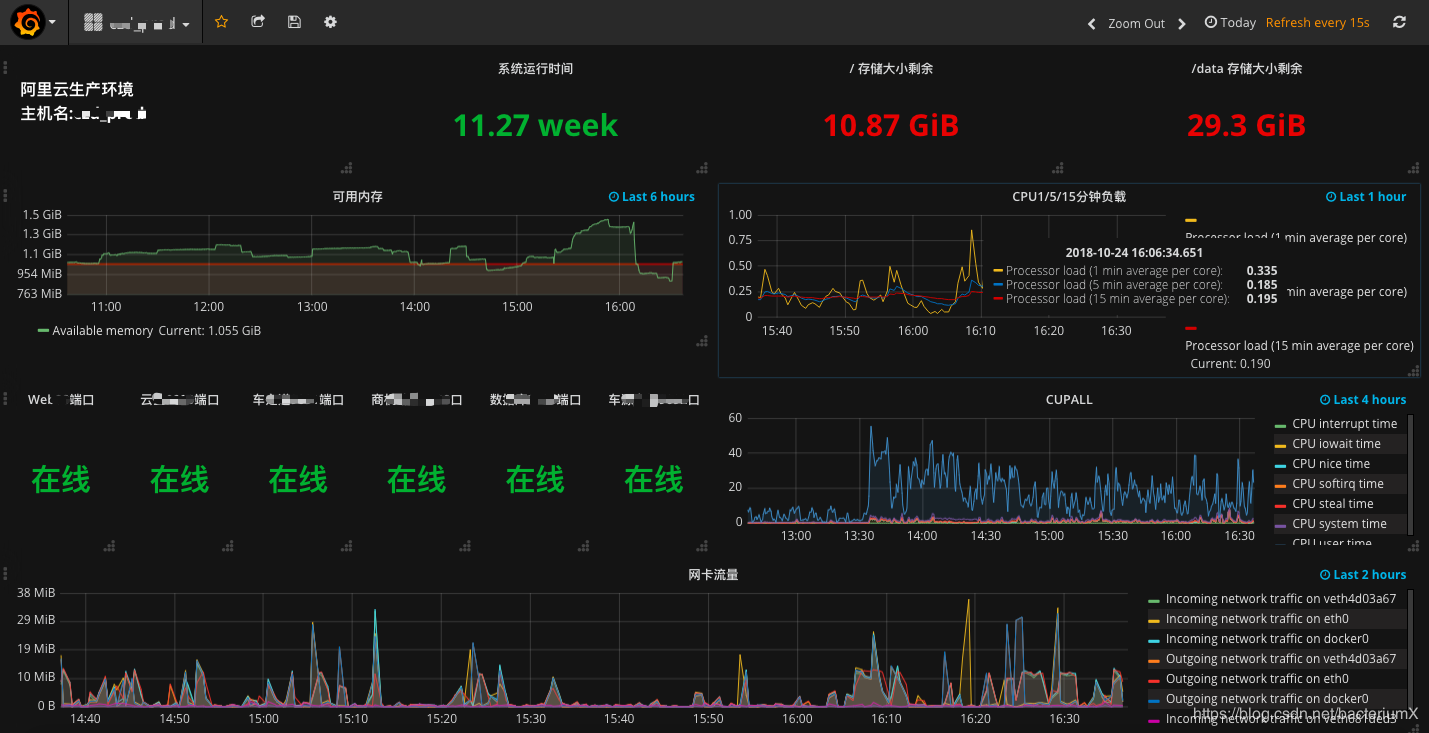
Task: Save dashboard using the floppy disk icon
Action: coord(294,22)
